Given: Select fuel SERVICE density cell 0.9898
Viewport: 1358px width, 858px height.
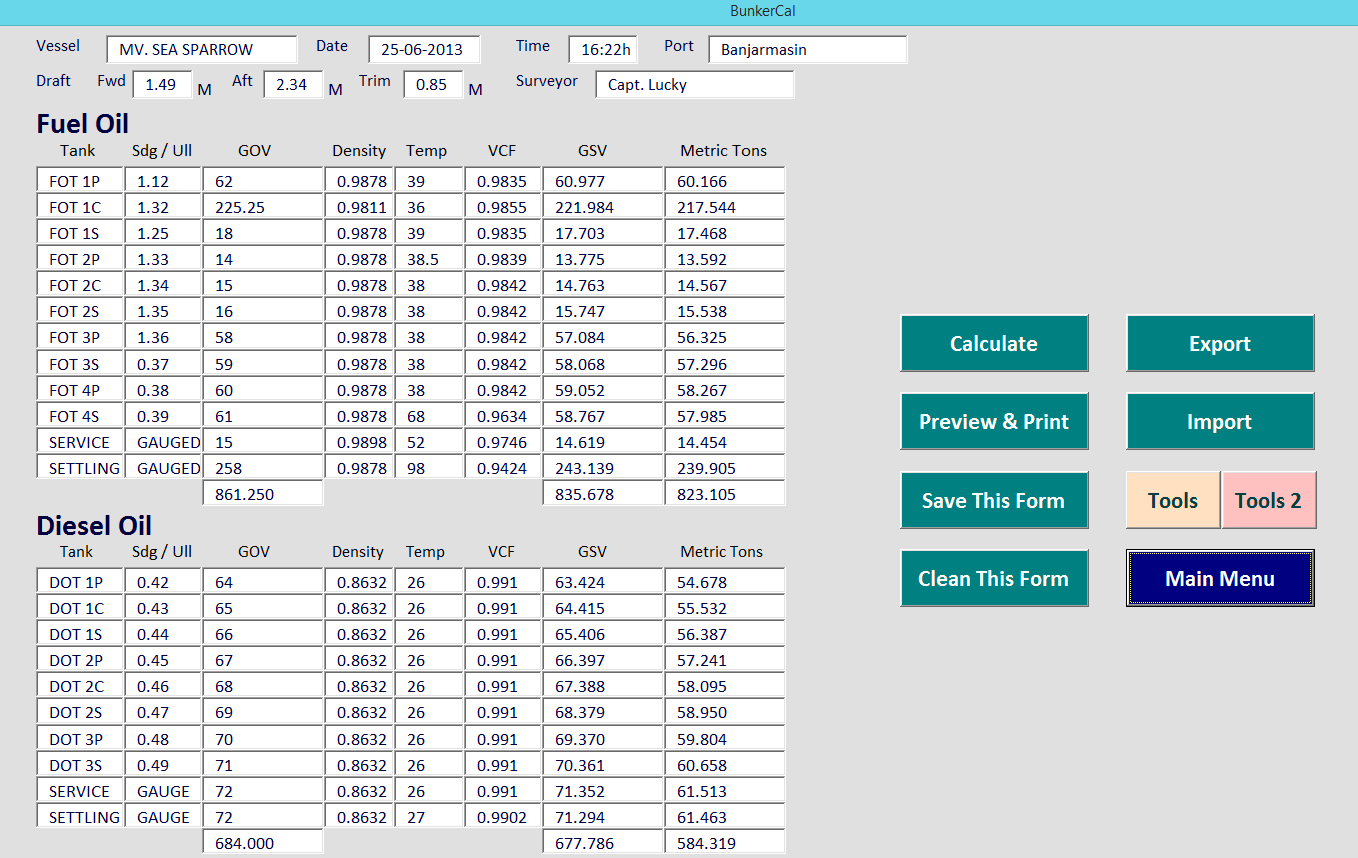Looking at the screenshot, I should (x=359, y=442).
